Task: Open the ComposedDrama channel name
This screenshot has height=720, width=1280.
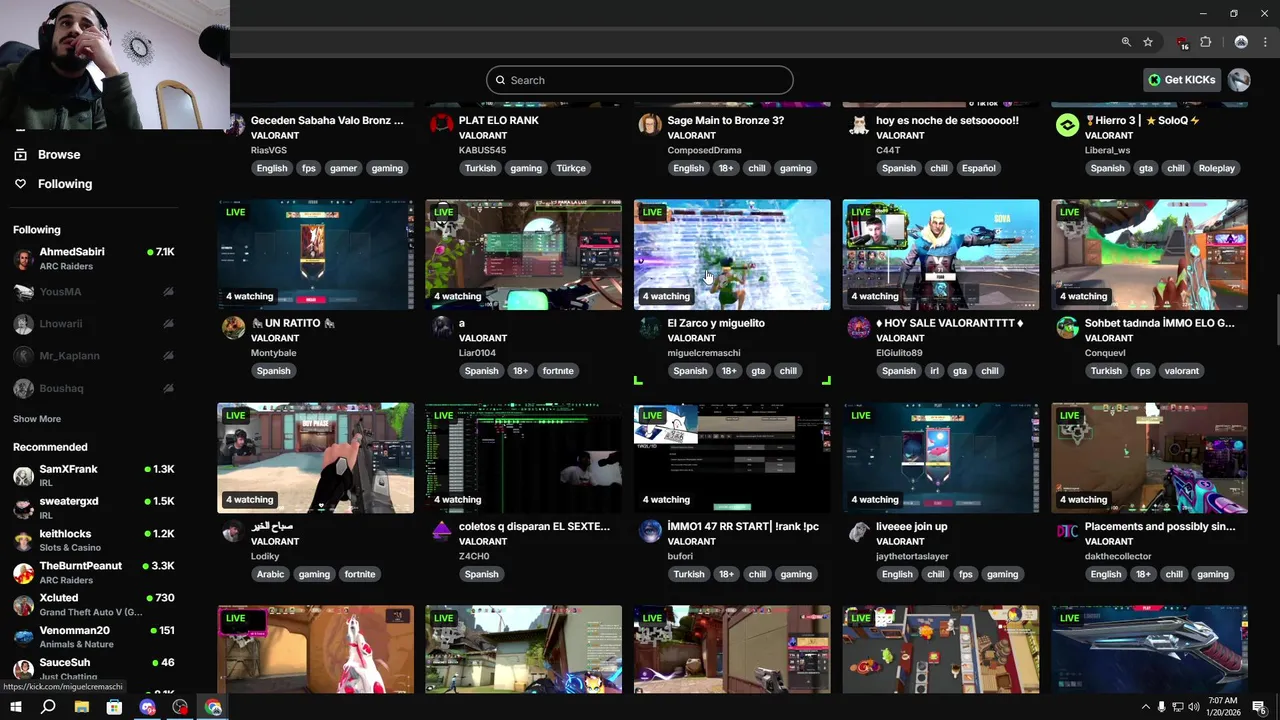Action: 704,150
